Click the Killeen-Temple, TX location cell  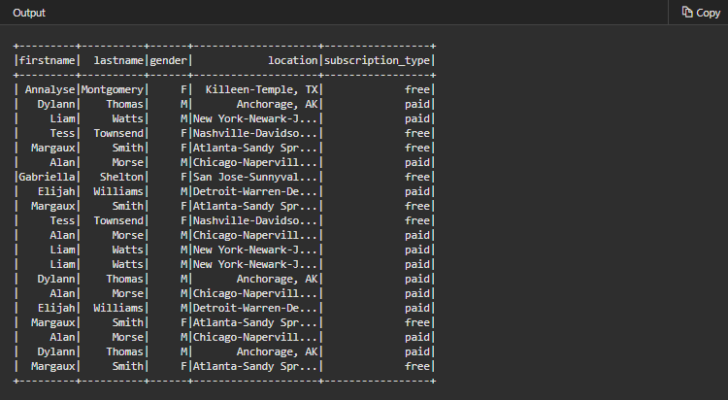(261, 90)
